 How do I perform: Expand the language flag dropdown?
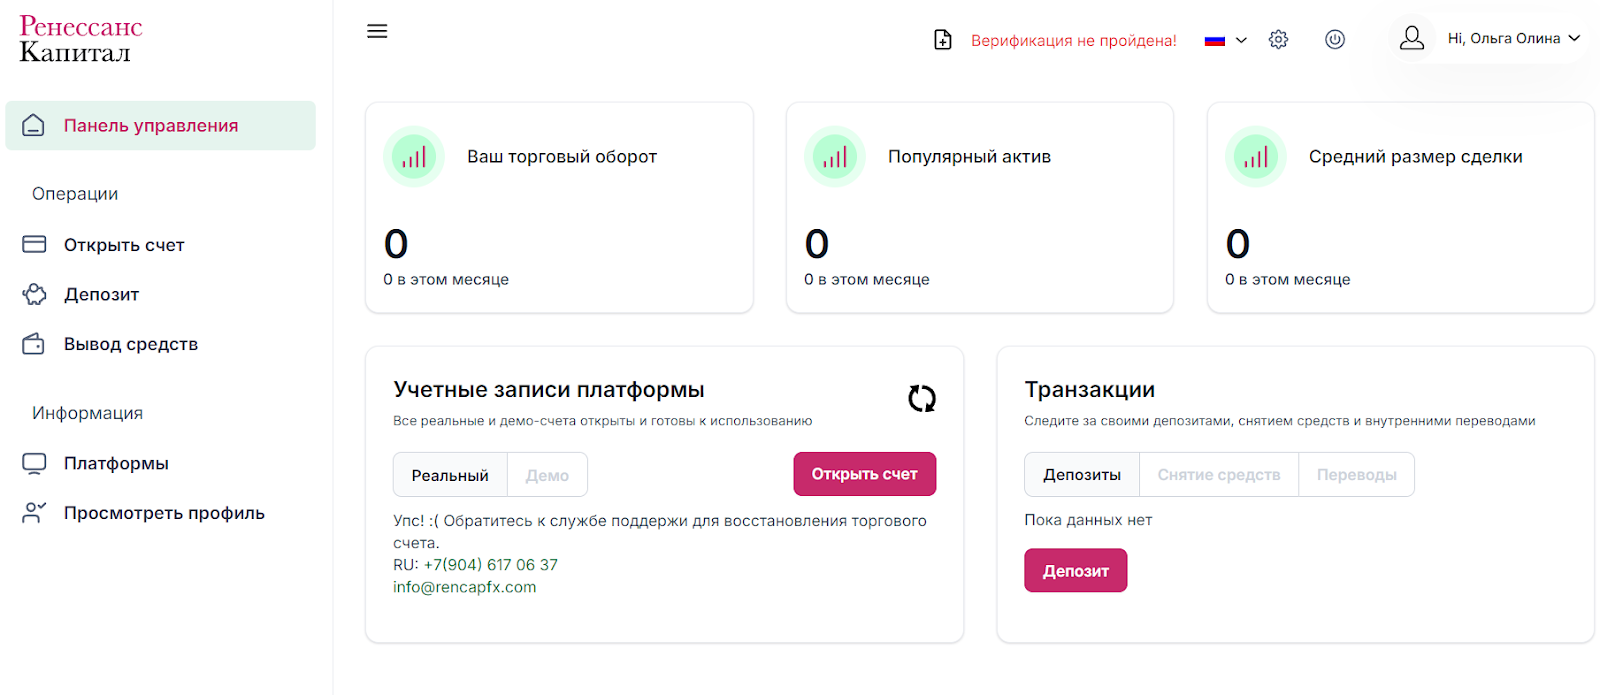pos(1226,40)
